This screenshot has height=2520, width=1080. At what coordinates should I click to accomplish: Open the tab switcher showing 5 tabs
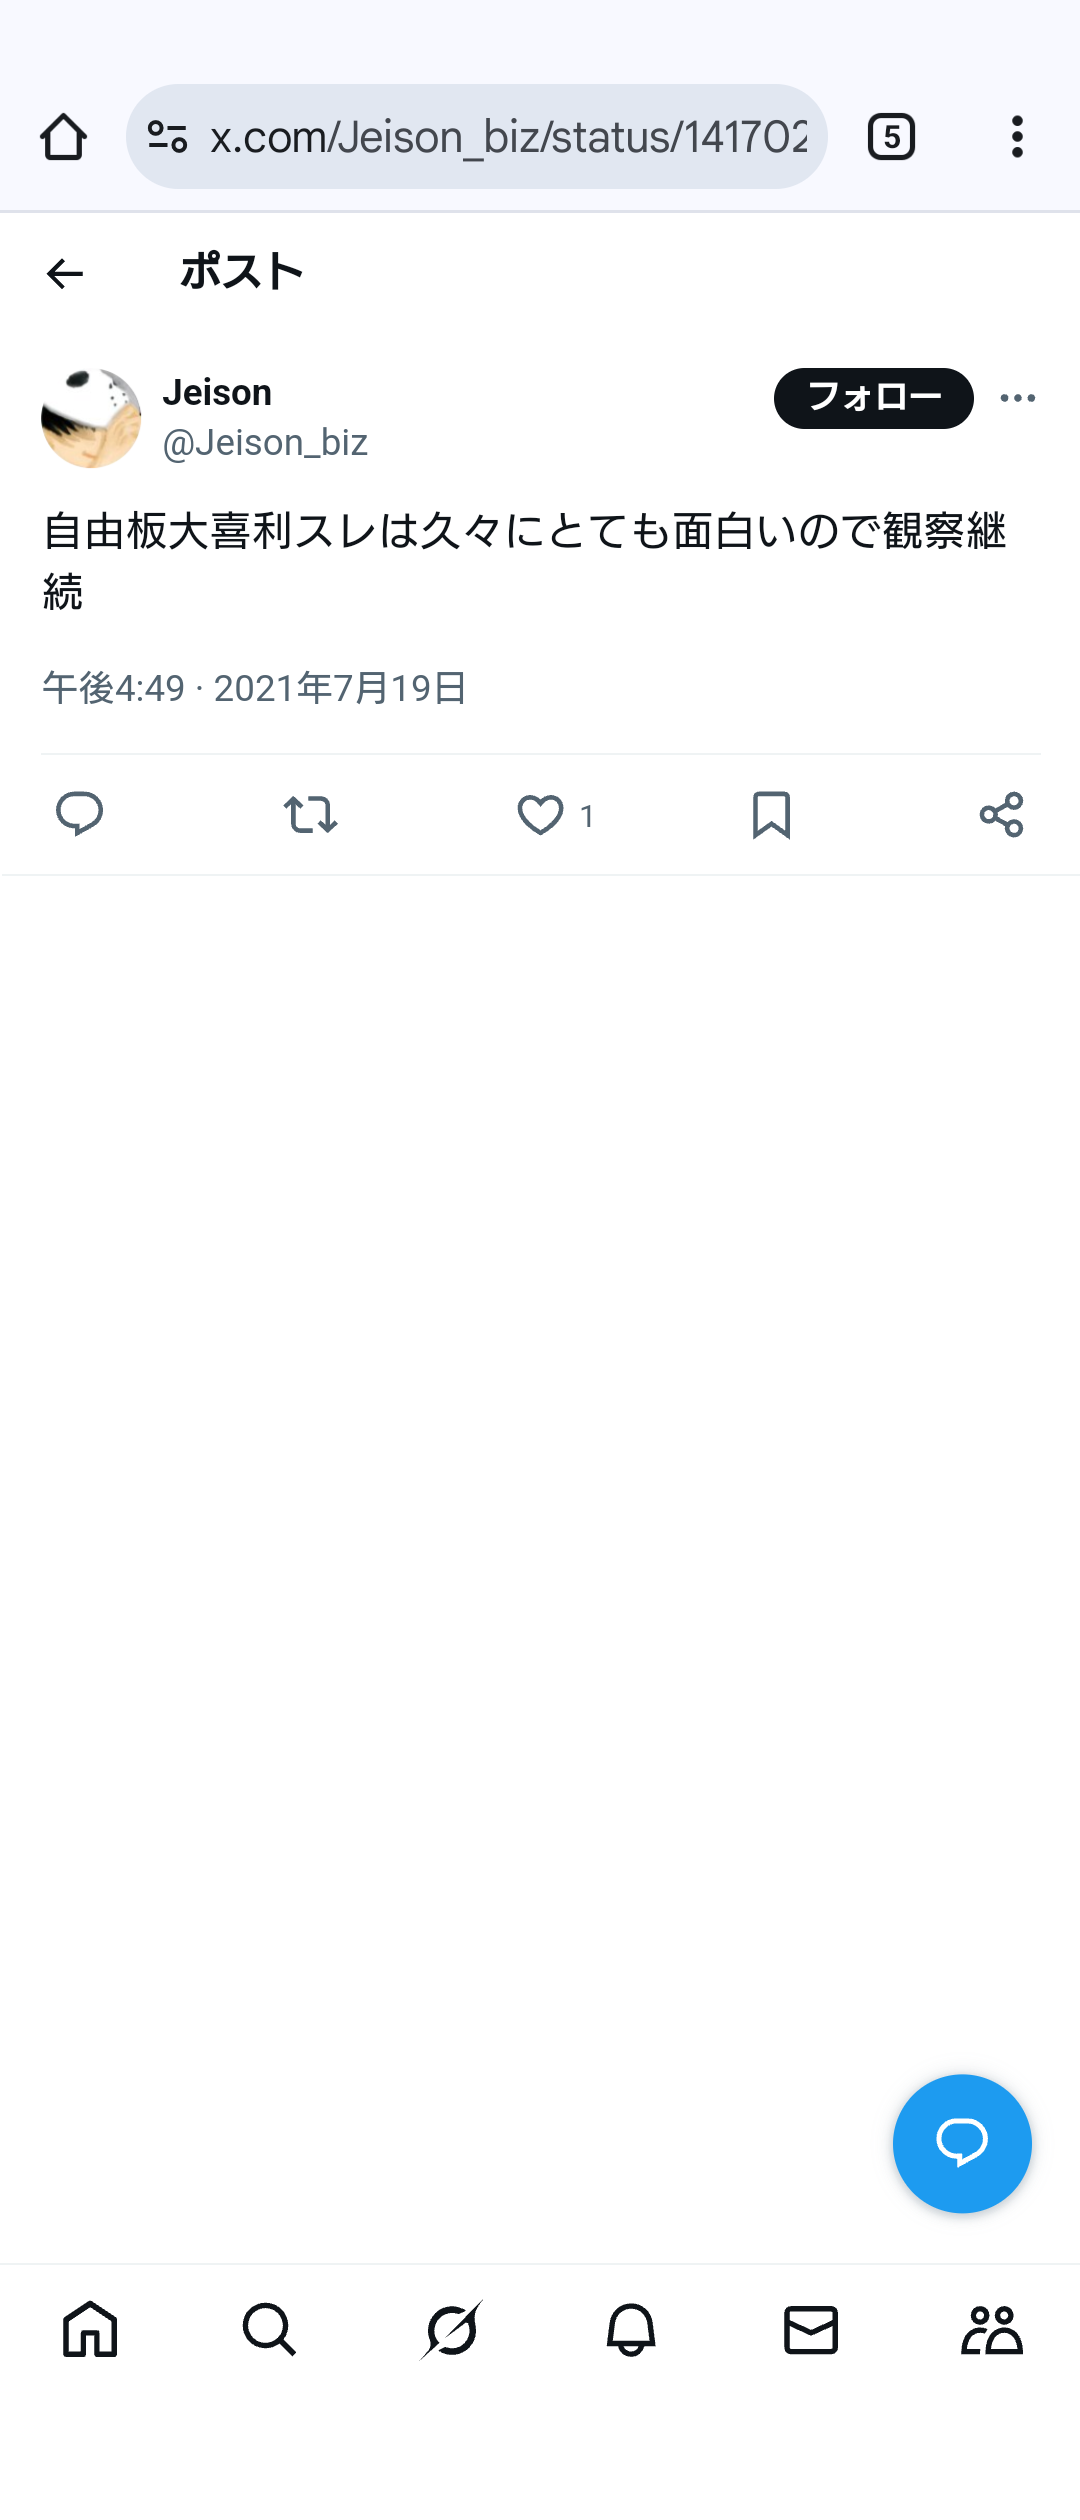891,137
